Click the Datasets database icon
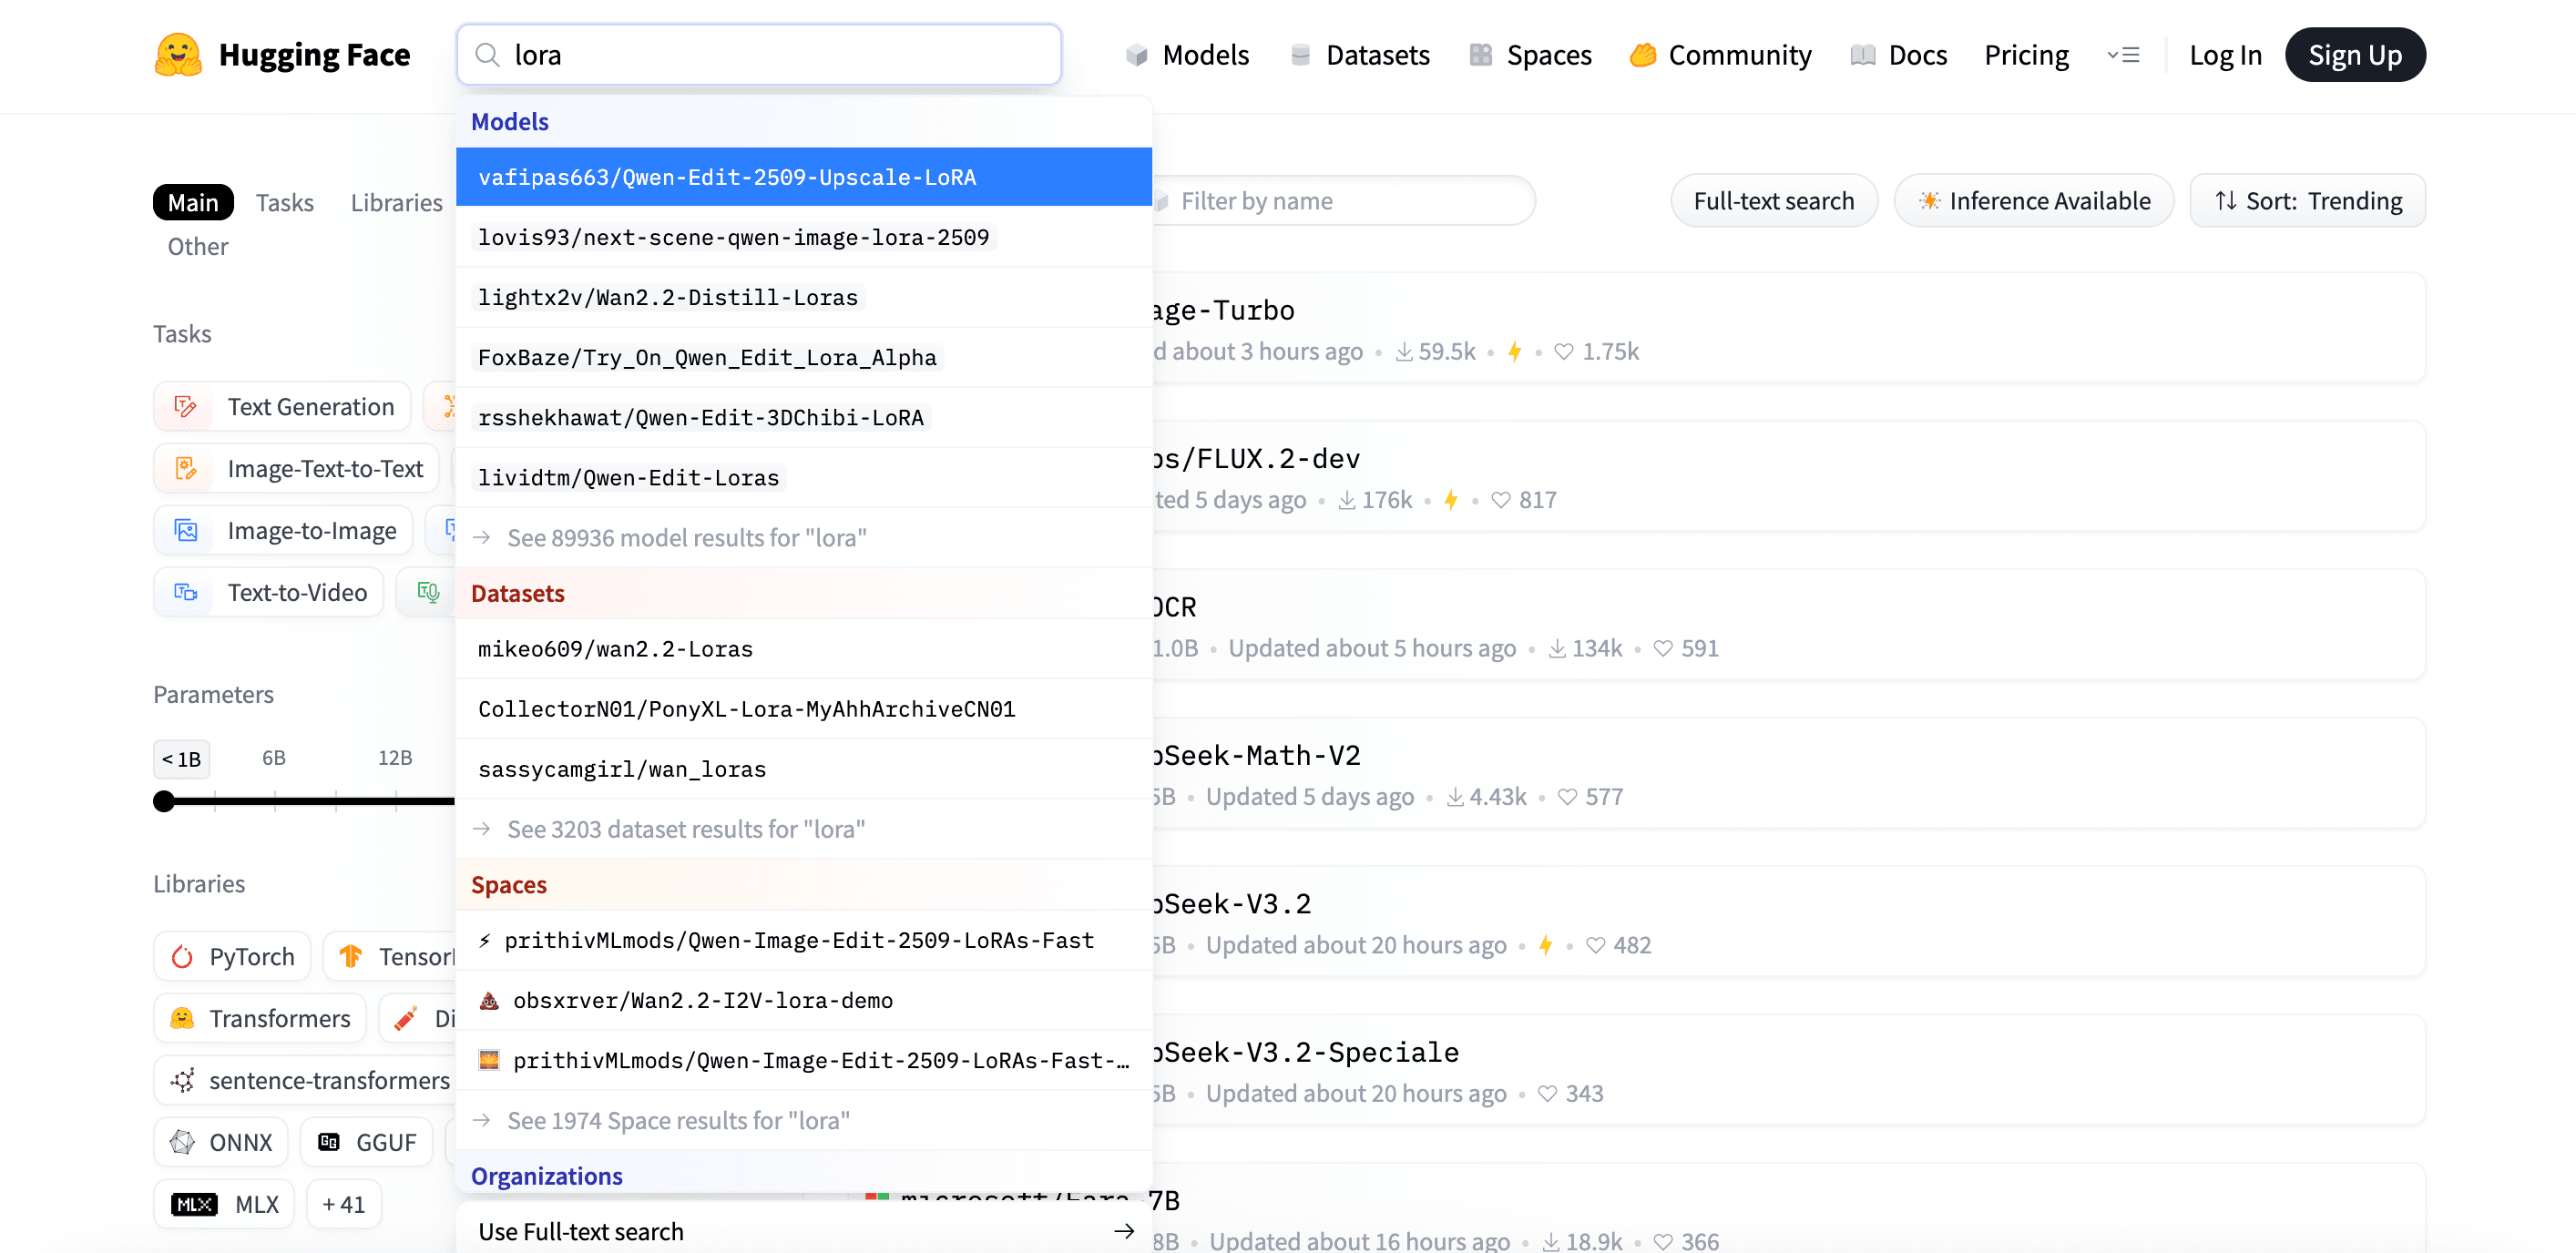This screenshot has height=1253, width=2576. pos(1300,55)
